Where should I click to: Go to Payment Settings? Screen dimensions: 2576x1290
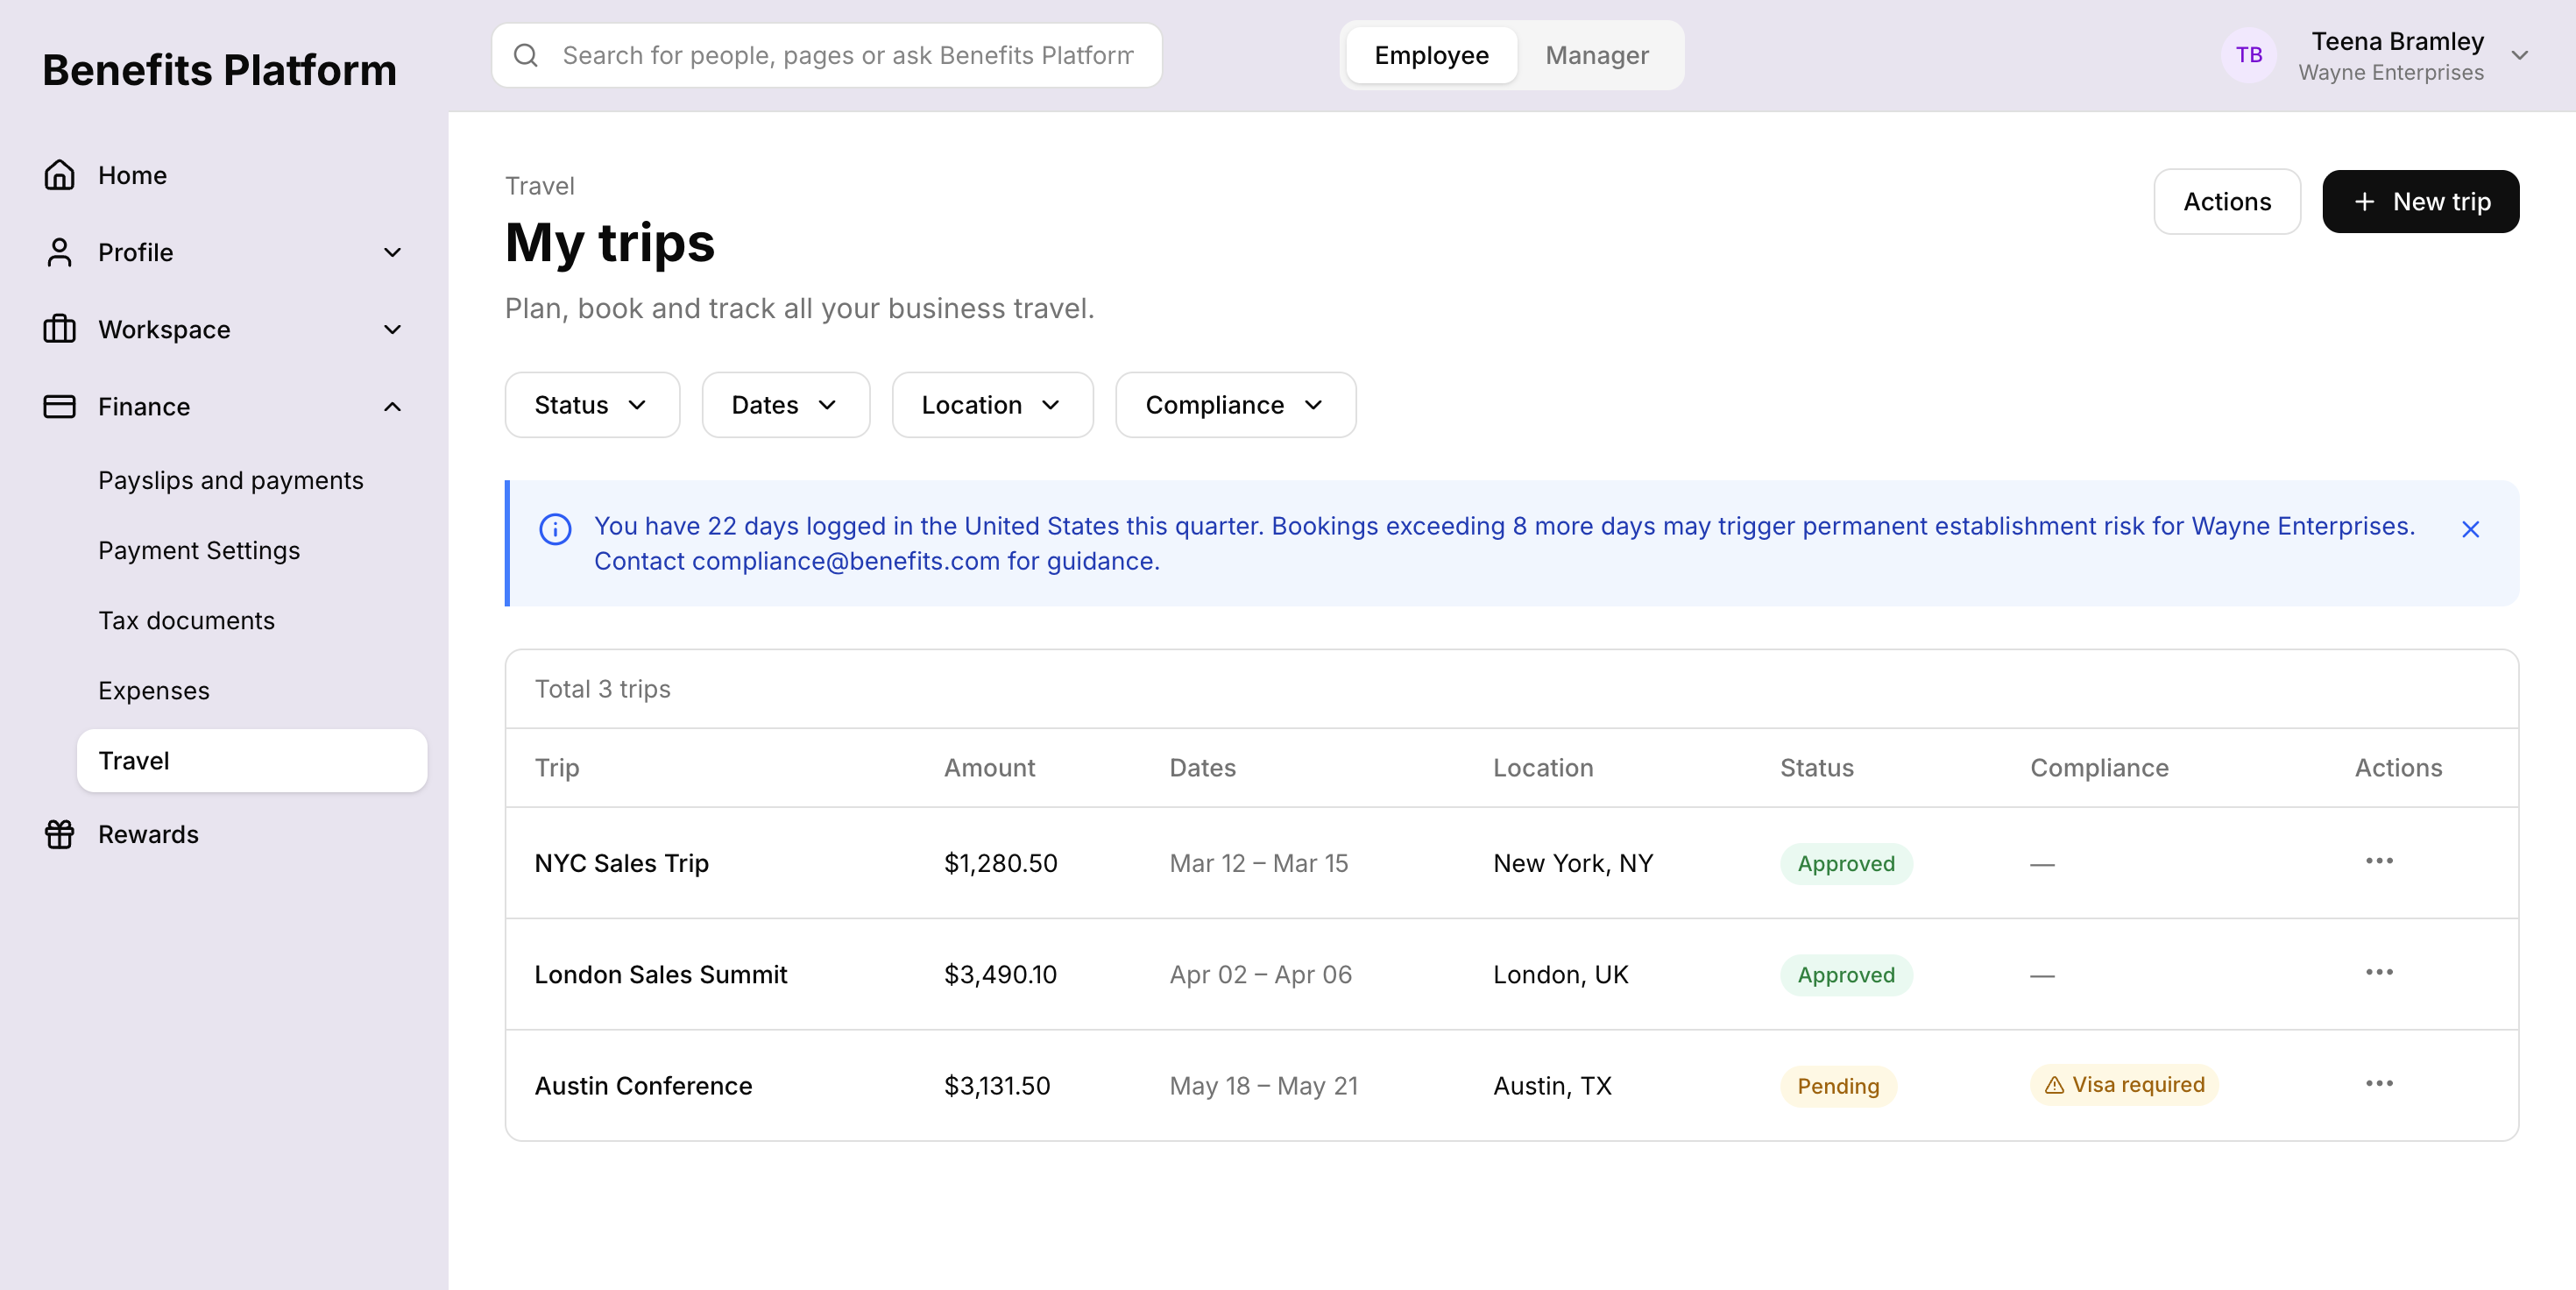(x=199, y=550)
